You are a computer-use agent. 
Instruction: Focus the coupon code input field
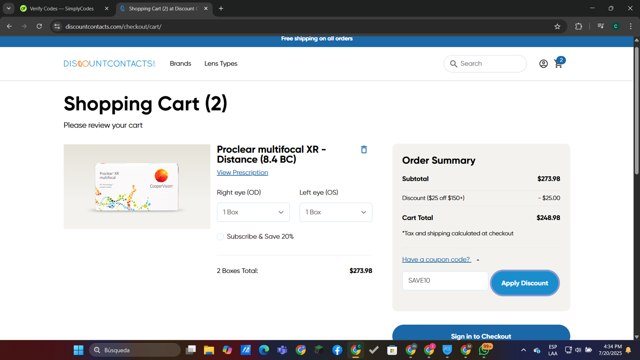(445, 281)
